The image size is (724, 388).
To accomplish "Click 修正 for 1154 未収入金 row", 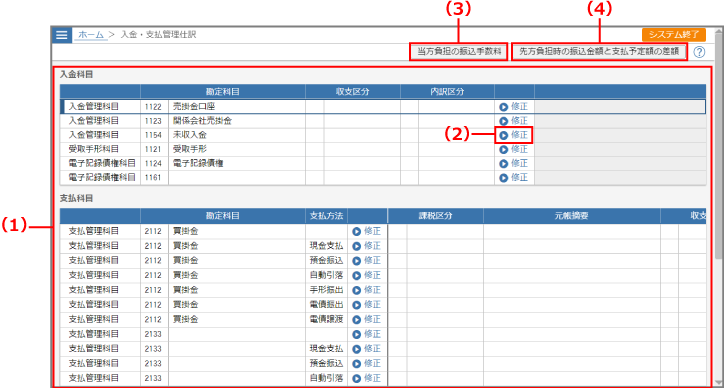I will click(x=513, y=135).
